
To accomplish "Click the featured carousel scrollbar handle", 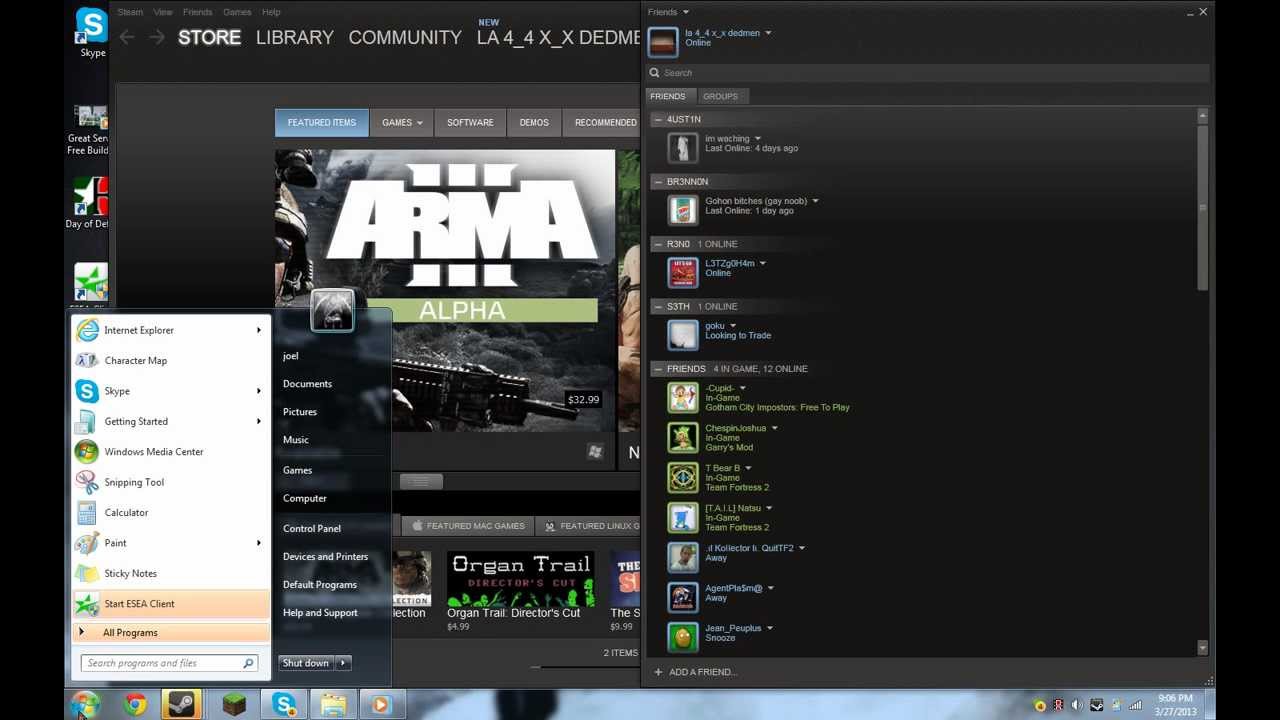I will 421,482.
